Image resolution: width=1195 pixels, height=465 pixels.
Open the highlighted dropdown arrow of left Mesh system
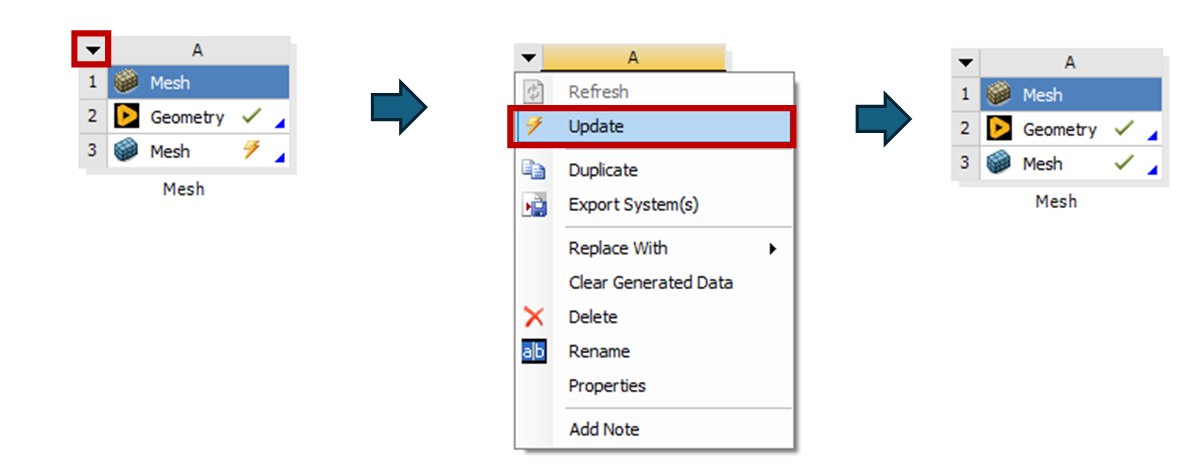coord(92,50)
